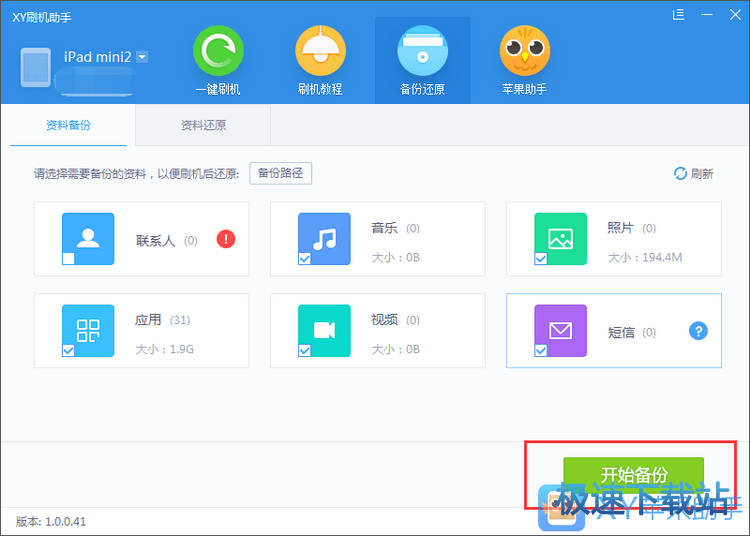Open the title bar menu icon

(680, 14)
